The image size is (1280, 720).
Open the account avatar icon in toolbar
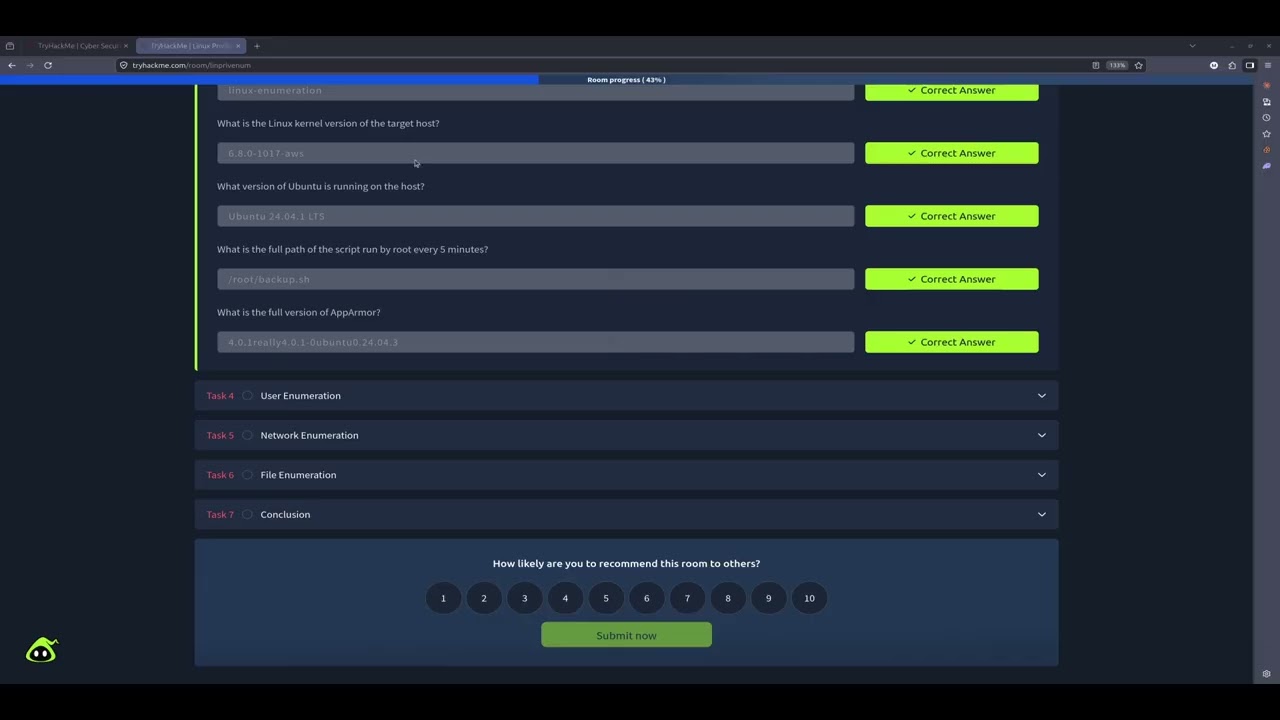click(1214, 65)
